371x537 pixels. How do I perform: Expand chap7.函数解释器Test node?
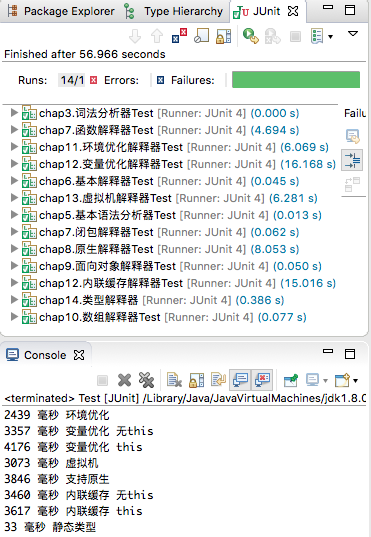pyautogui.click(x=14, y=130)
